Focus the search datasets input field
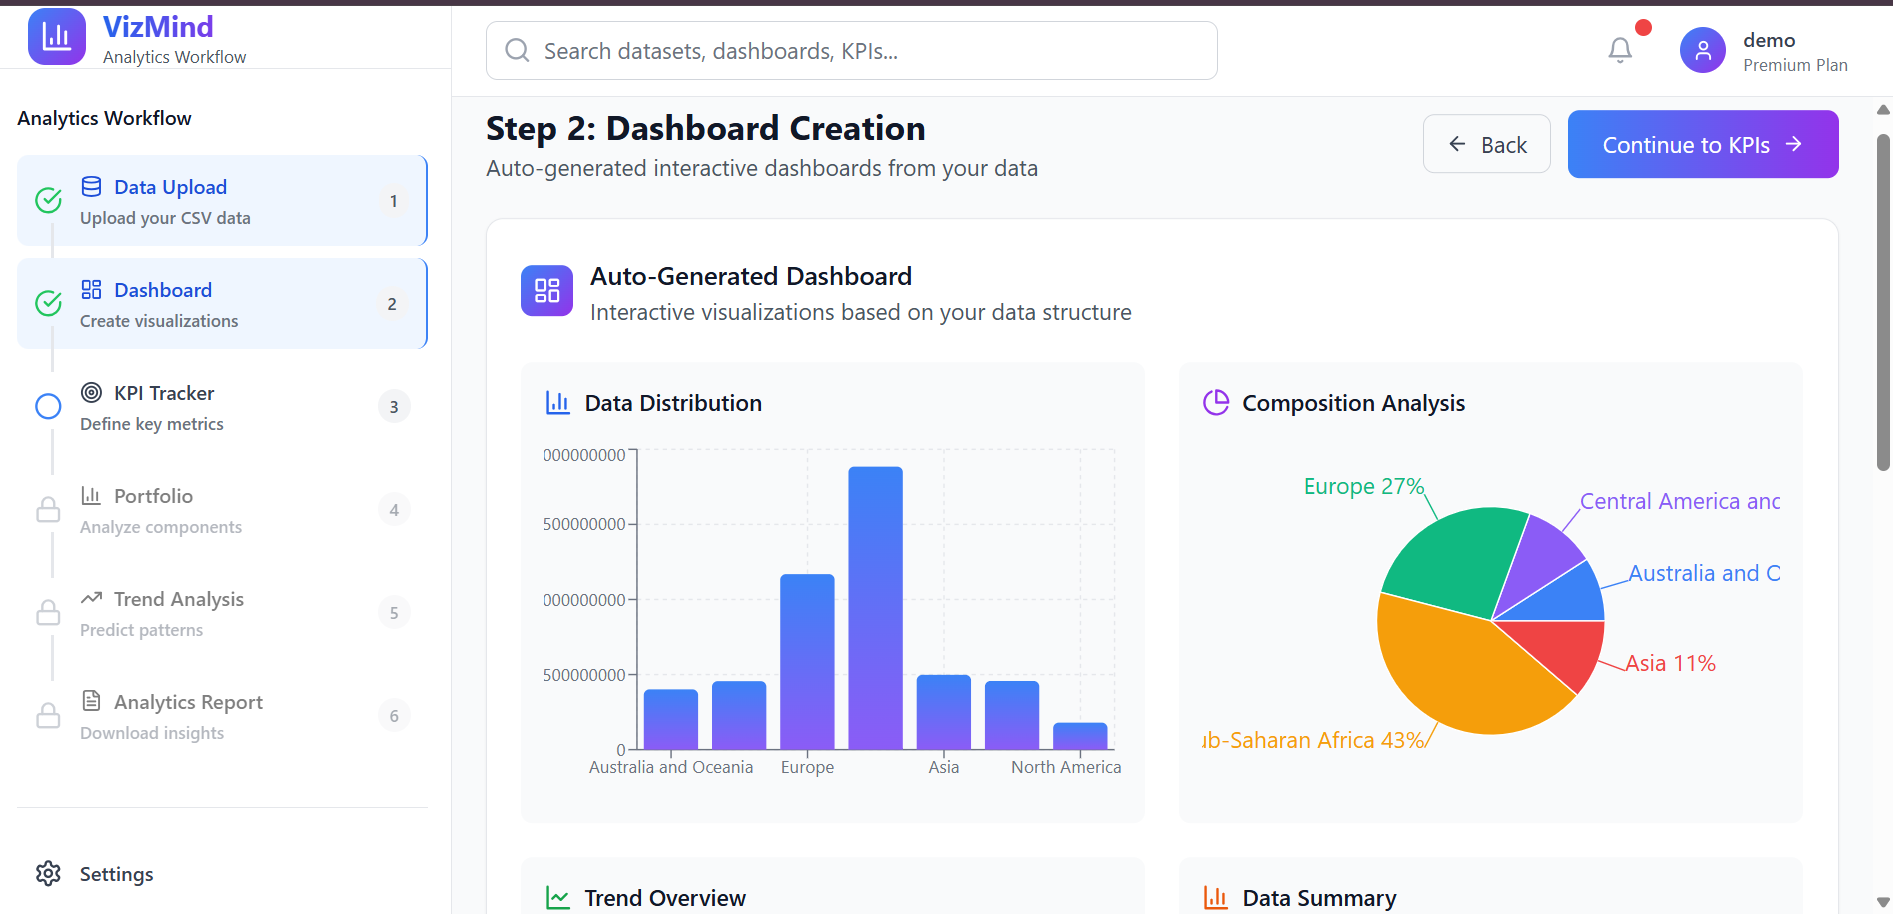Viewport: 1893px width, 914px height. pyautogui.click(x=852, y=50)
